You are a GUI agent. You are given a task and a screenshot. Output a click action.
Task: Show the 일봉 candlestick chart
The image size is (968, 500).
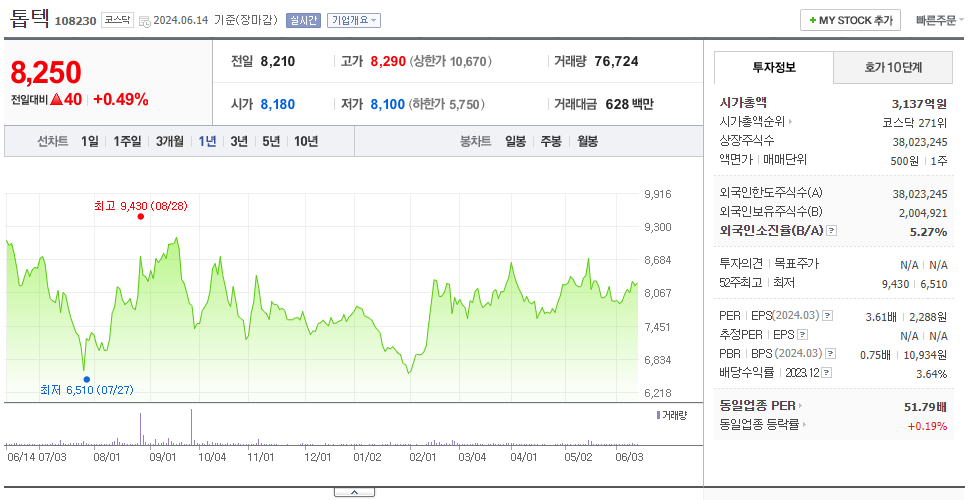[x=515, y=141]
